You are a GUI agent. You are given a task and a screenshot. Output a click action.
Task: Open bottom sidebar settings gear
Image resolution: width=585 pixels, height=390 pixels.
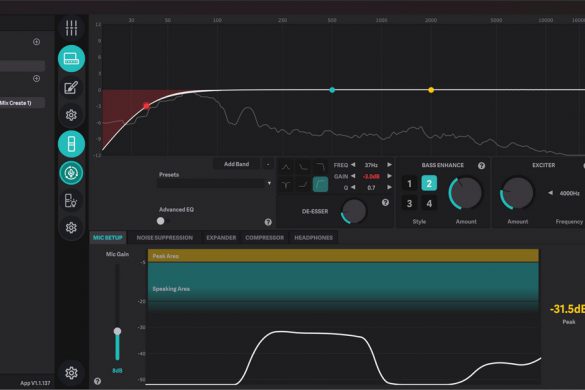click(x=71, y=372)
